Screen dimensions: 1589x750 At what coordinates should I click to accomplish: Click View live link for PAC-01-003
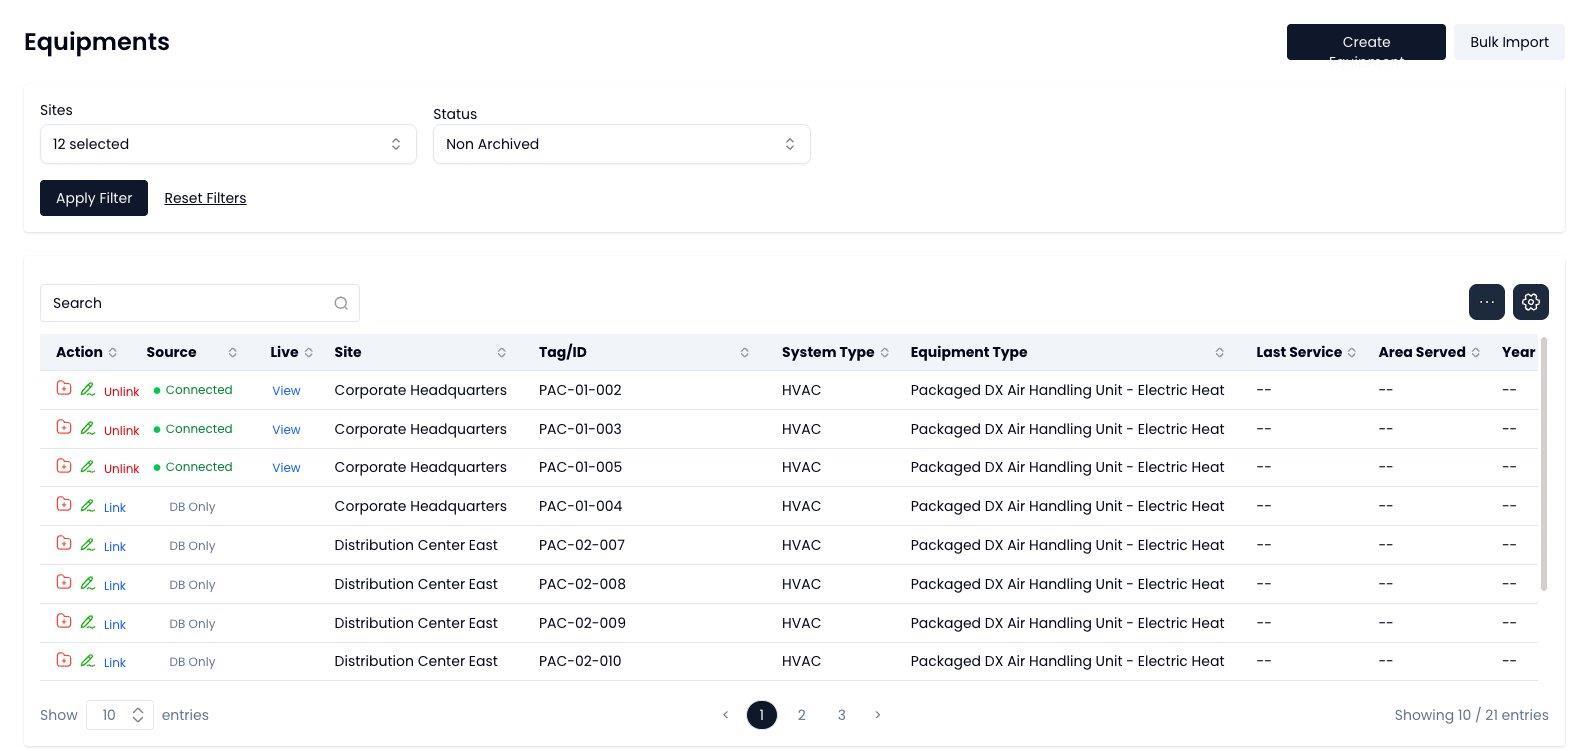(x=286, y=430)
